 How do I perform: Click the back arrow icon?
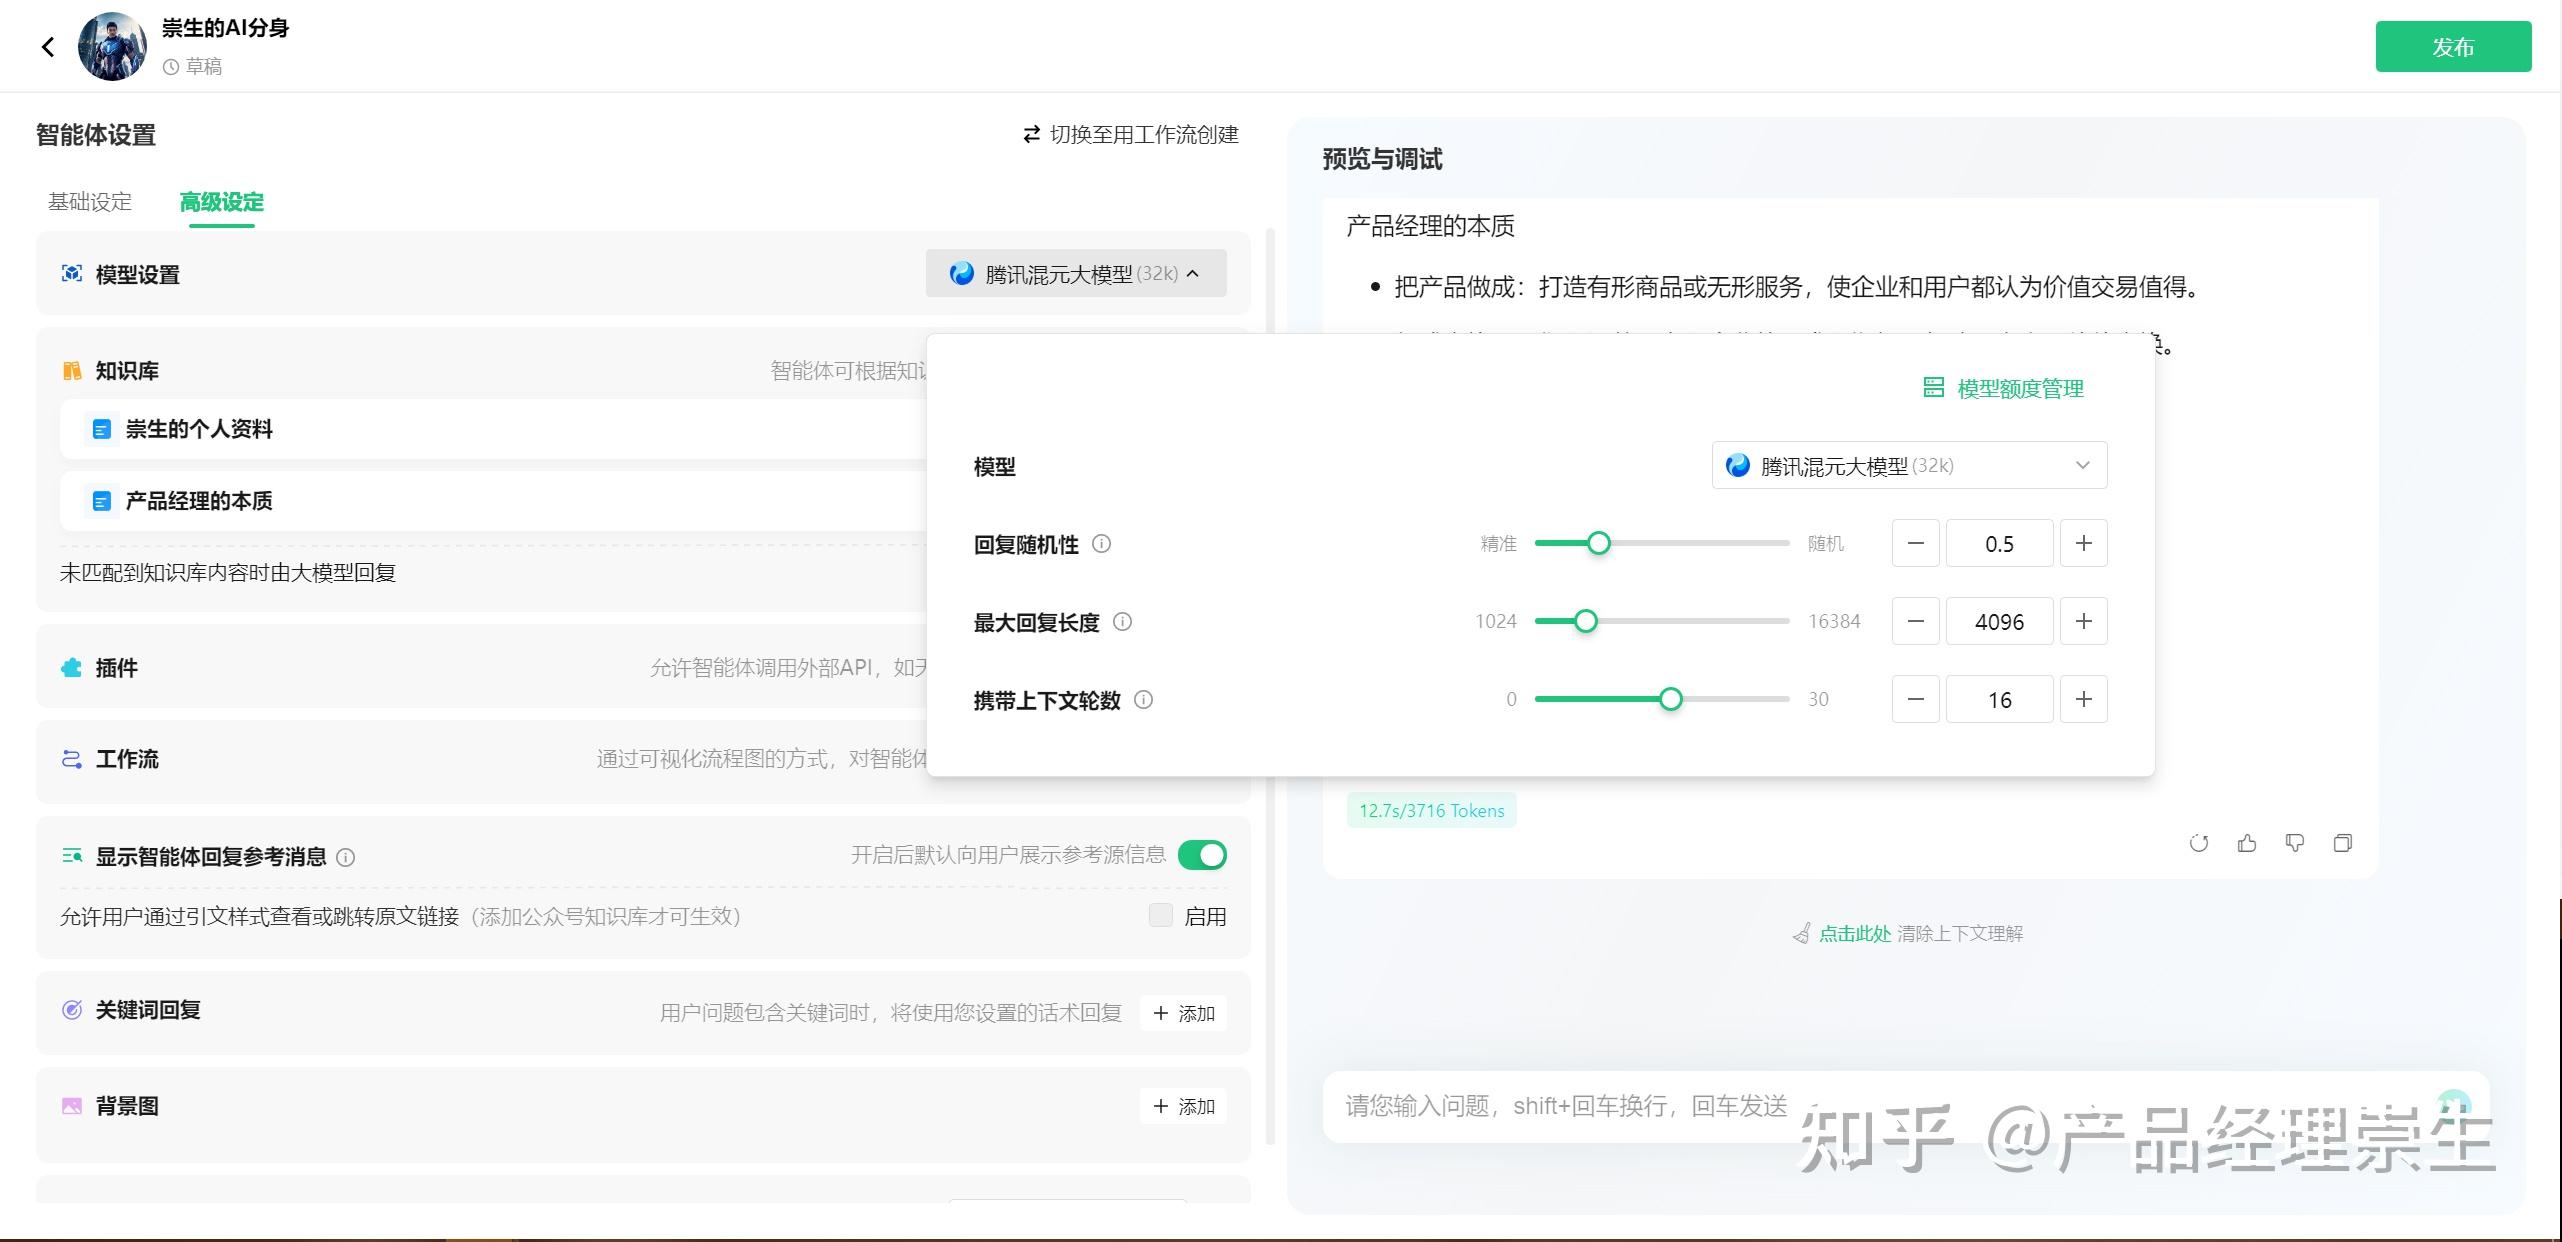tap(48, 47)
